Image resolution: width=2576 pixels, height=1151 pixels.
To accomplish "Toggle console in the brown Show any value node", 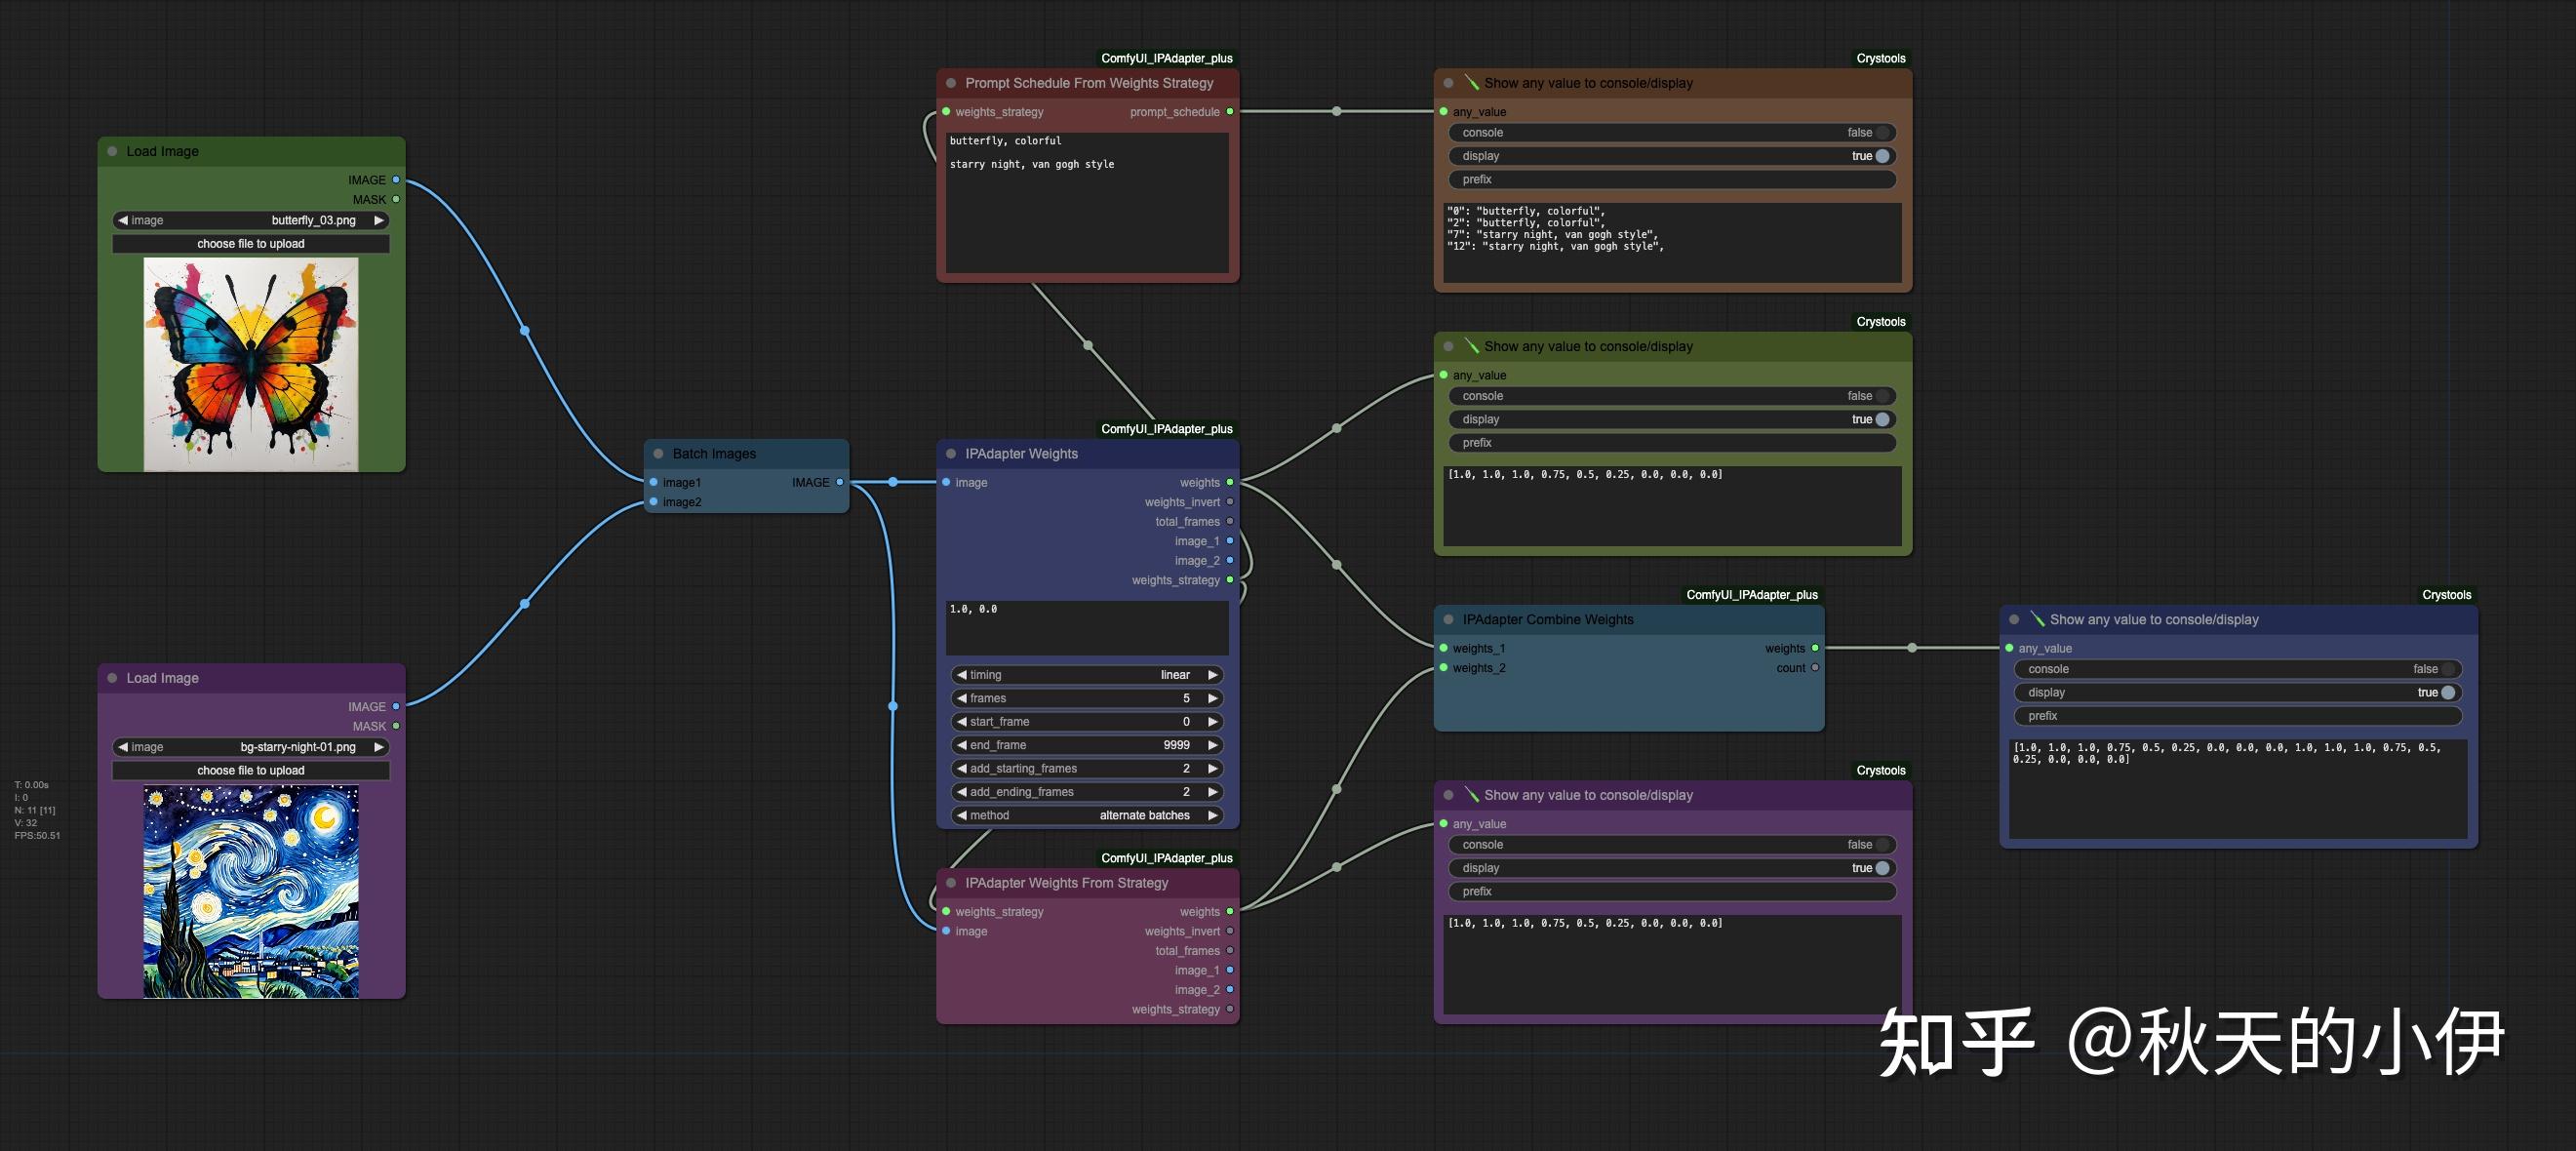I will click(x=1672, y=133).
